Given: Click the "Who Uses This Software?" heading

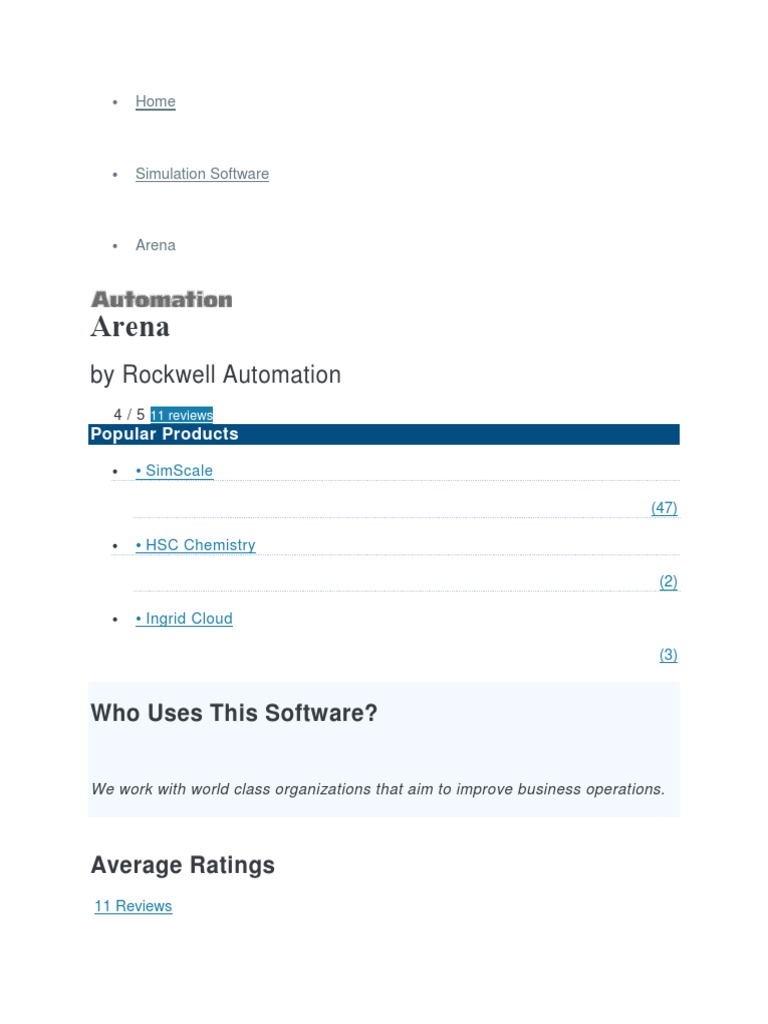Looking at the screenshot, I should 234,714.
